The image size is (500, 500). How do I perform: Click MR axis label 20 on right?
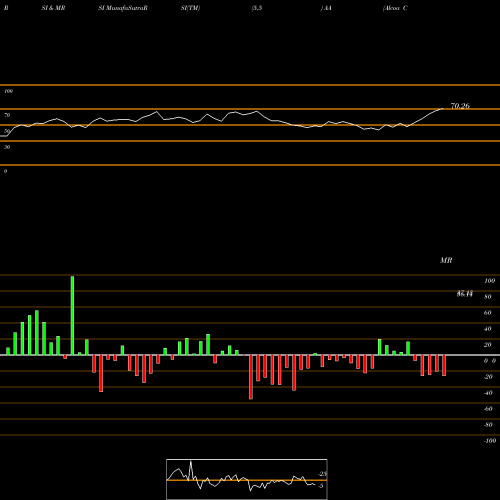[488, 345]
